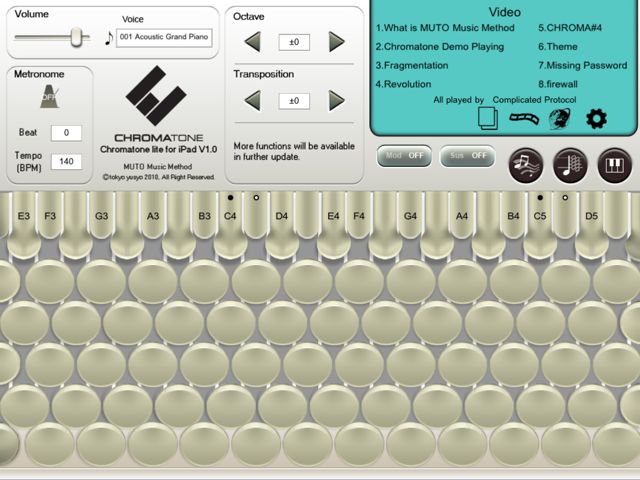Tap the F4 key
Image resolution: width=640 pixels, height=480 pixels.
359,216
